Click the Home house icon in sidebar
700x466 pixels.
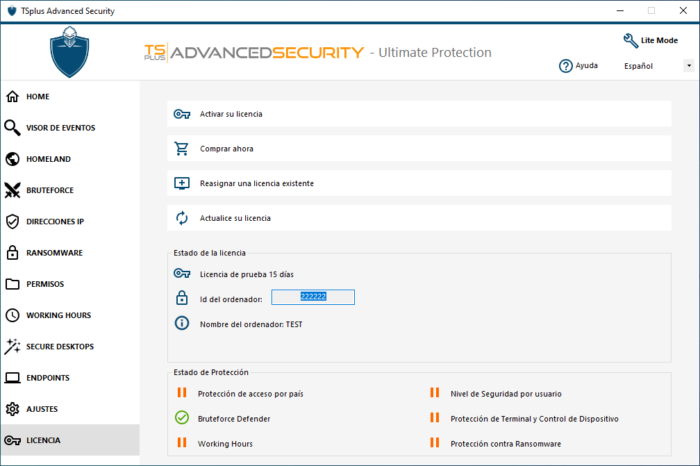[12, 96]
